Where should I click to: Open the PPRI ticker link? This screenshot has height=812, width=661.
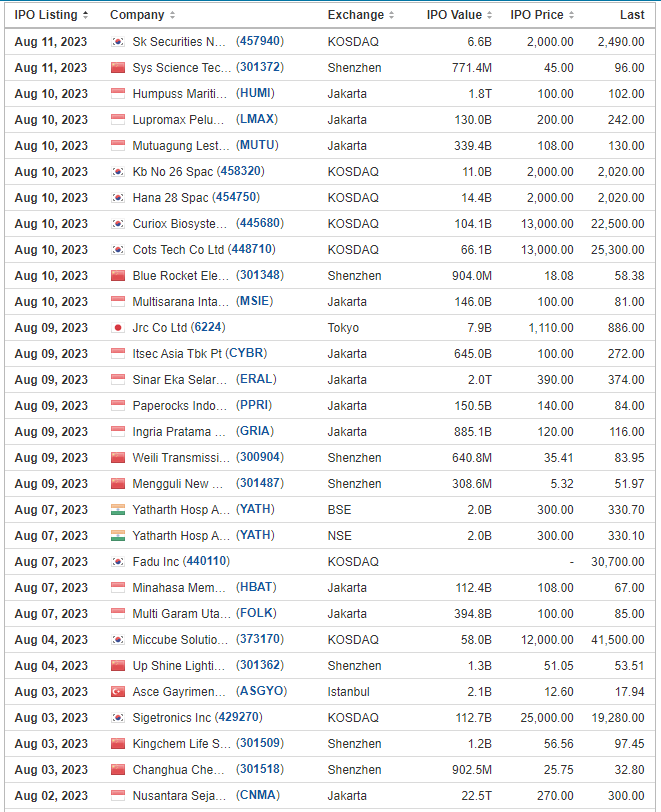point(254,404)
